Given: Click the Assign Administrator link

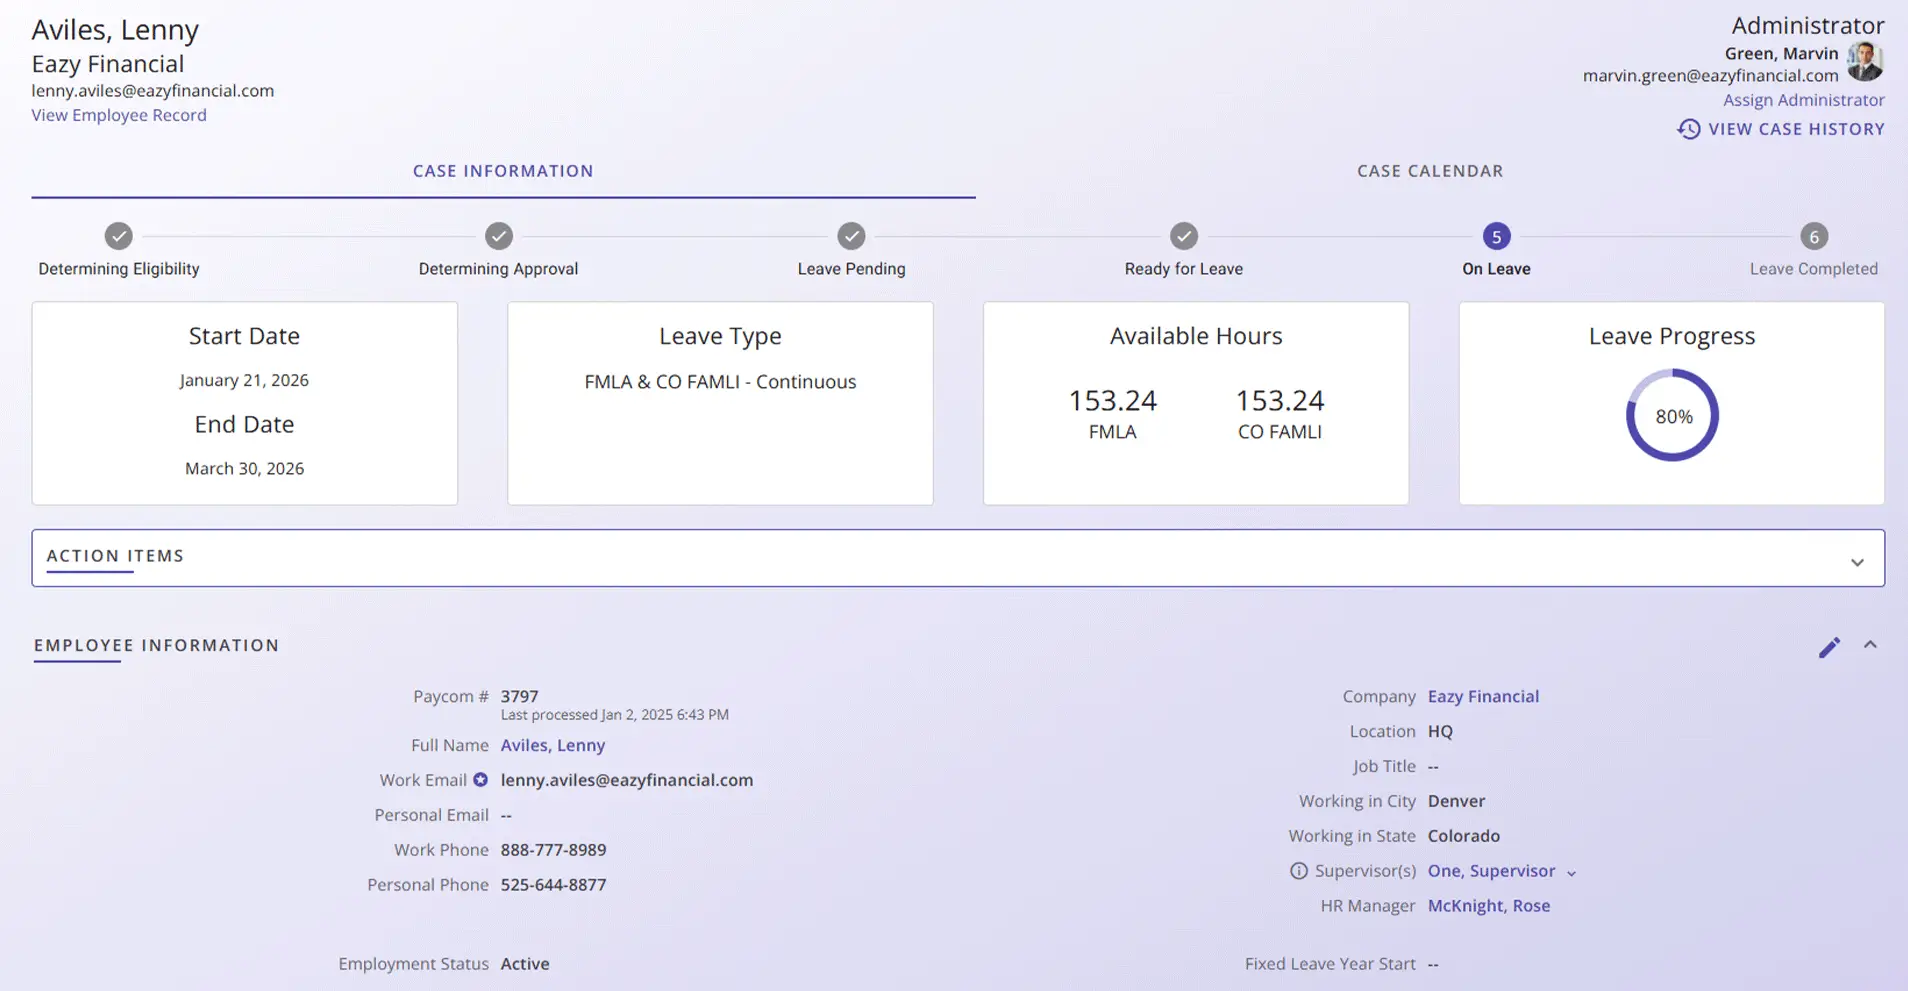Looking at the screenshot, I should click(x=1803, y=100).
